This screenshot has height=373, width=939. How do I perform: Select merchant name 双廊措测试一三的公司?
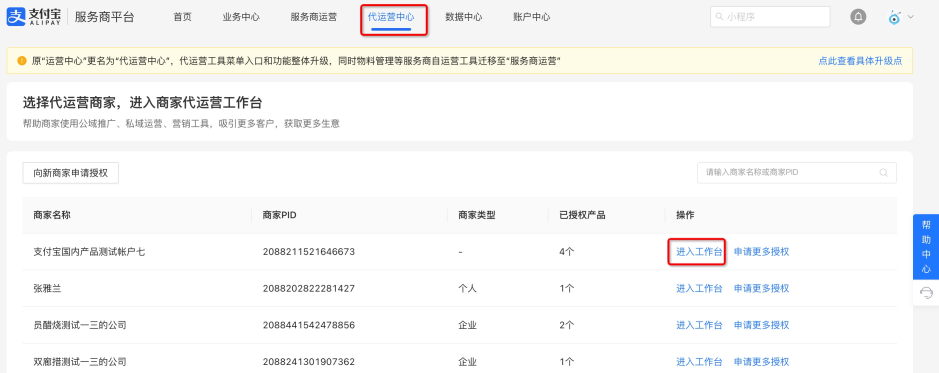click(80, 362)
